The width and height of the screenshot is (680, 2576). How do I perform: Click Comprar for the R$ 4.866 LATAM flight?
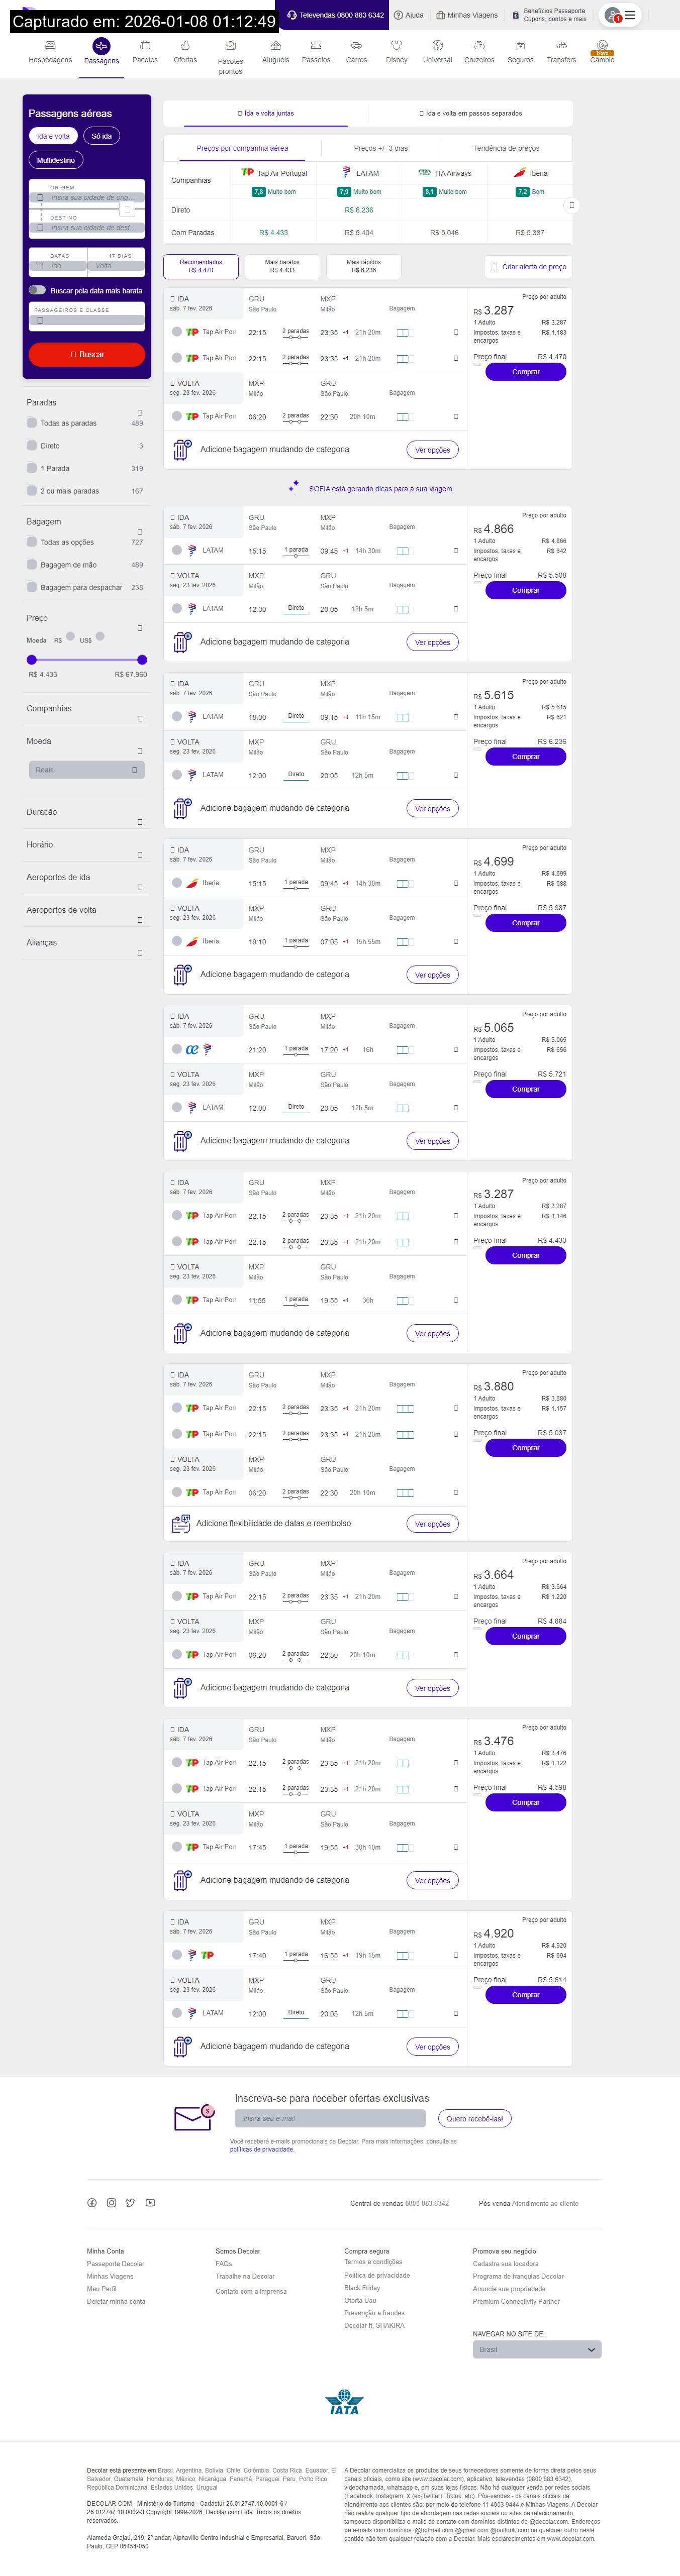(x=525, y=590)
